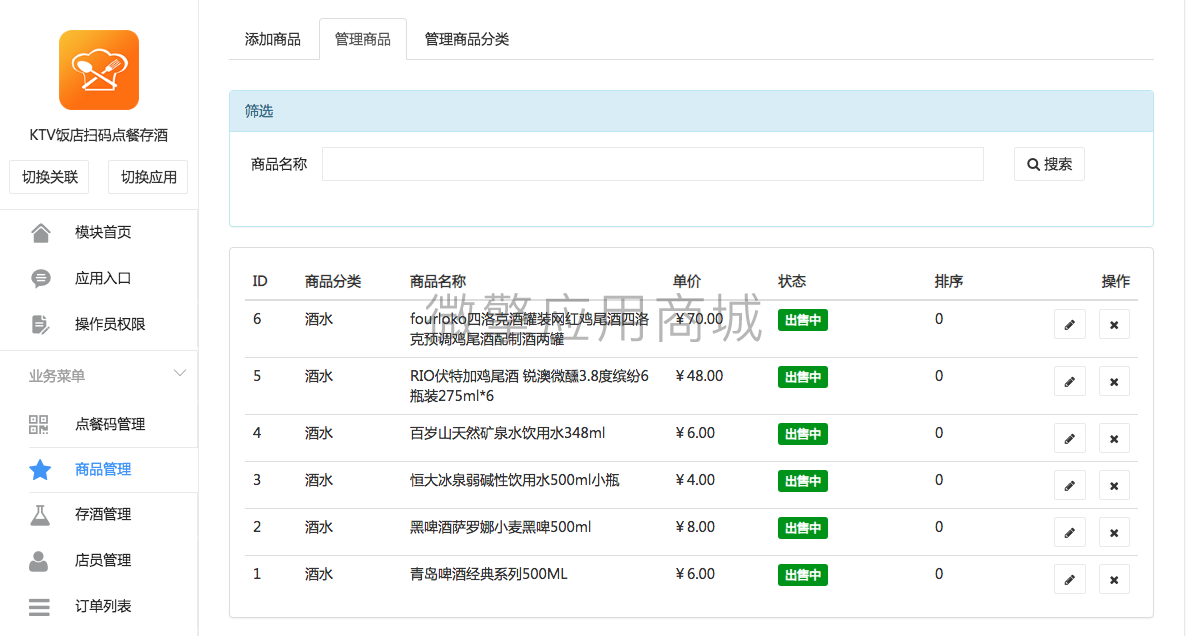Edit the RIO伏特加鸡尾酒 product row
Image resolution: width=1186 pixels, height=636 pixels.
(x=1070, y=382)
